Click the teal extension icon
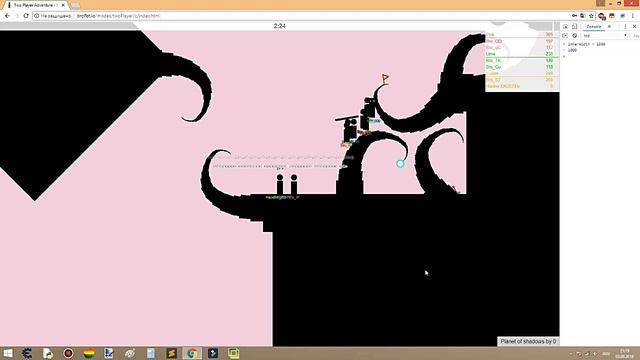This screenshot has height=360, width=640. pos(622,16)
